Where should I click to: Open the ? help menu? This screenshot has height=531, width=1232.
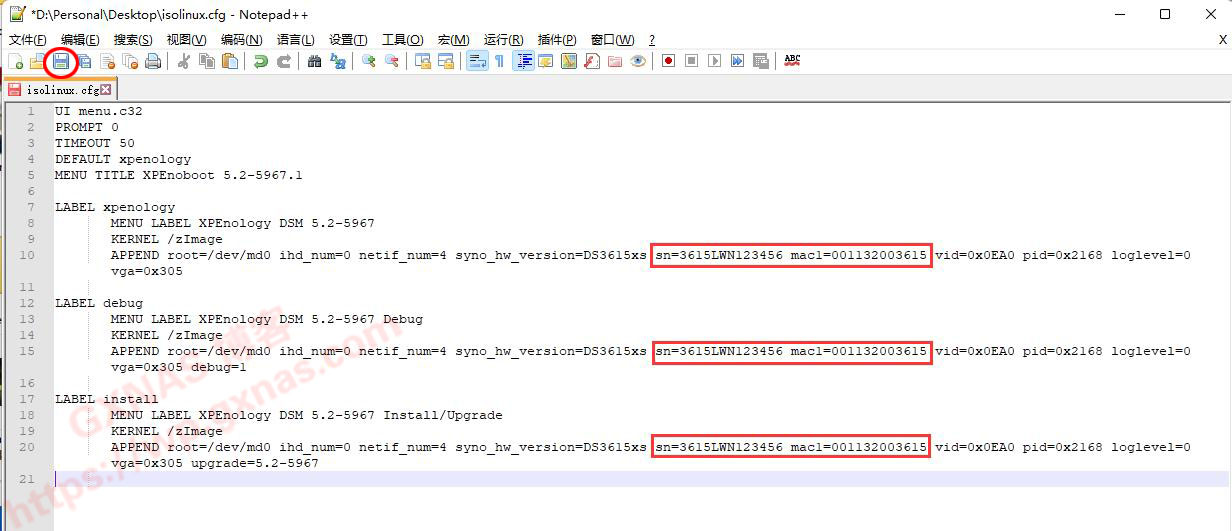(x=652, y=40)
